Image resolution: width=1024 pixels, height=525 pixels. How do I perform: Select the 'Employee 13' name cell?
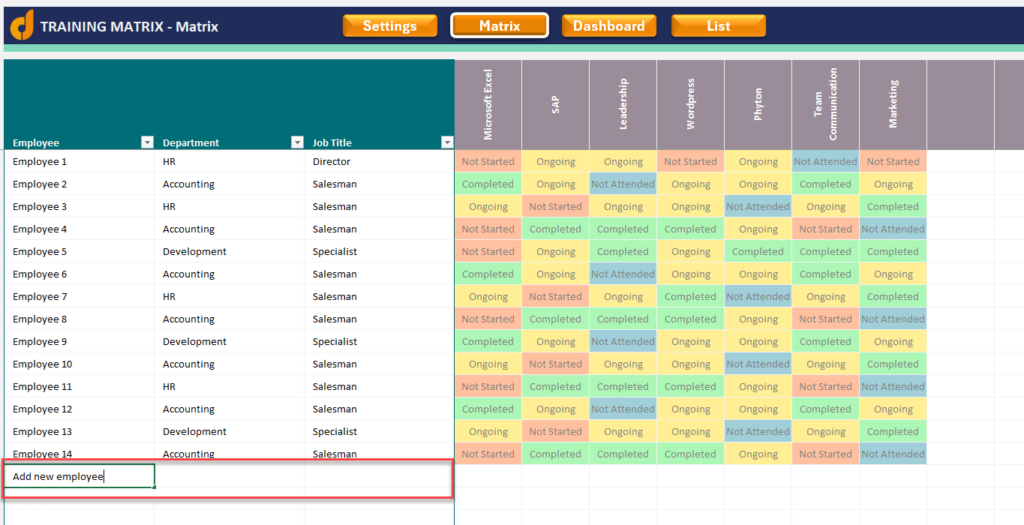pos(80,432)
